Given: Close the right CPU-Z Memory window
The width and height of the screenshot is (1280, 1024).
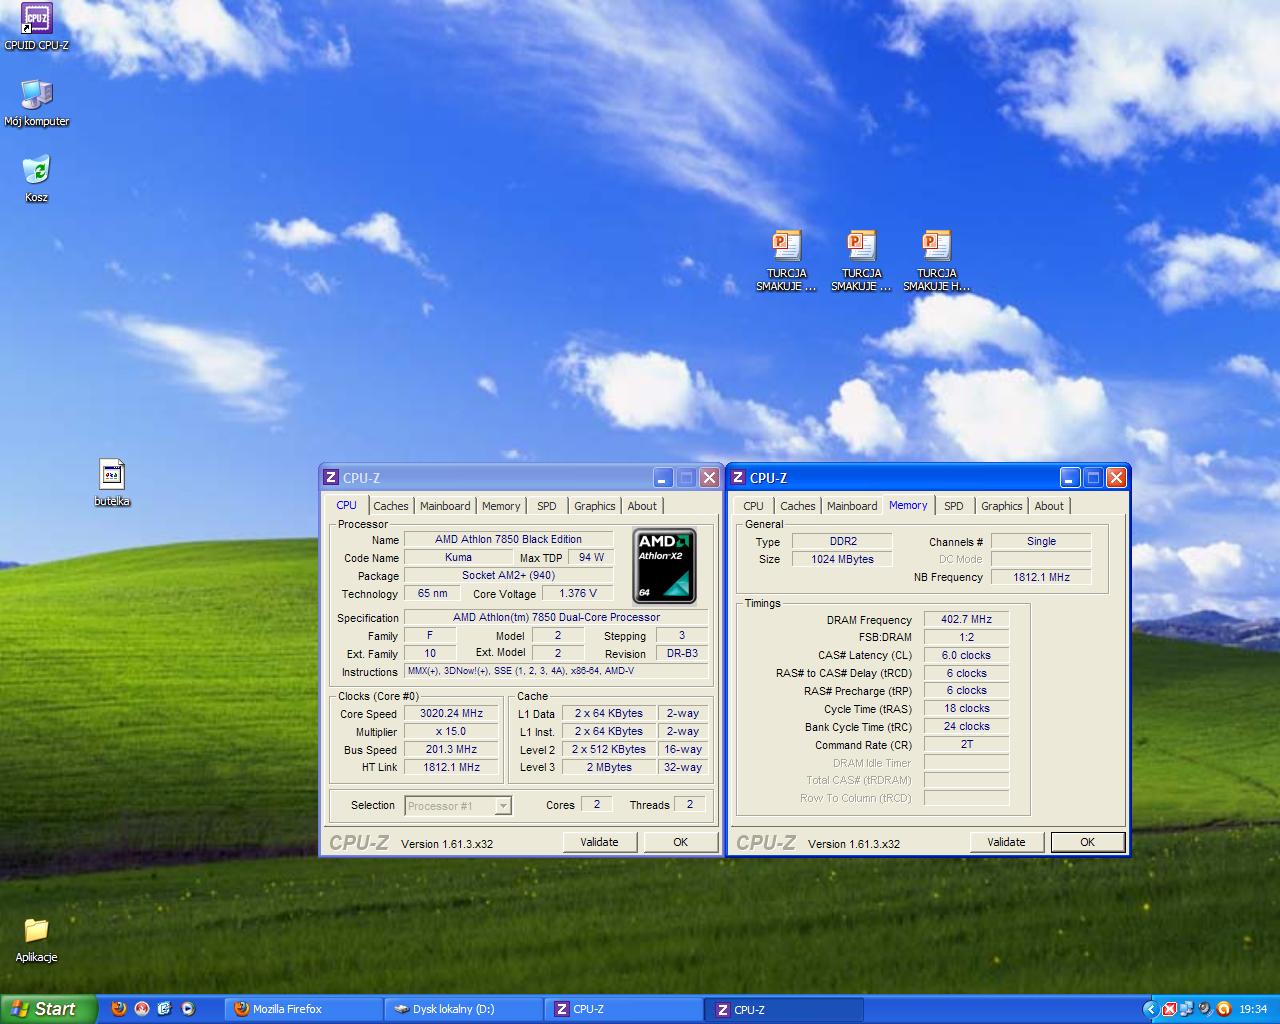Looking at the screenshot, I should (x=1116, y=478).
